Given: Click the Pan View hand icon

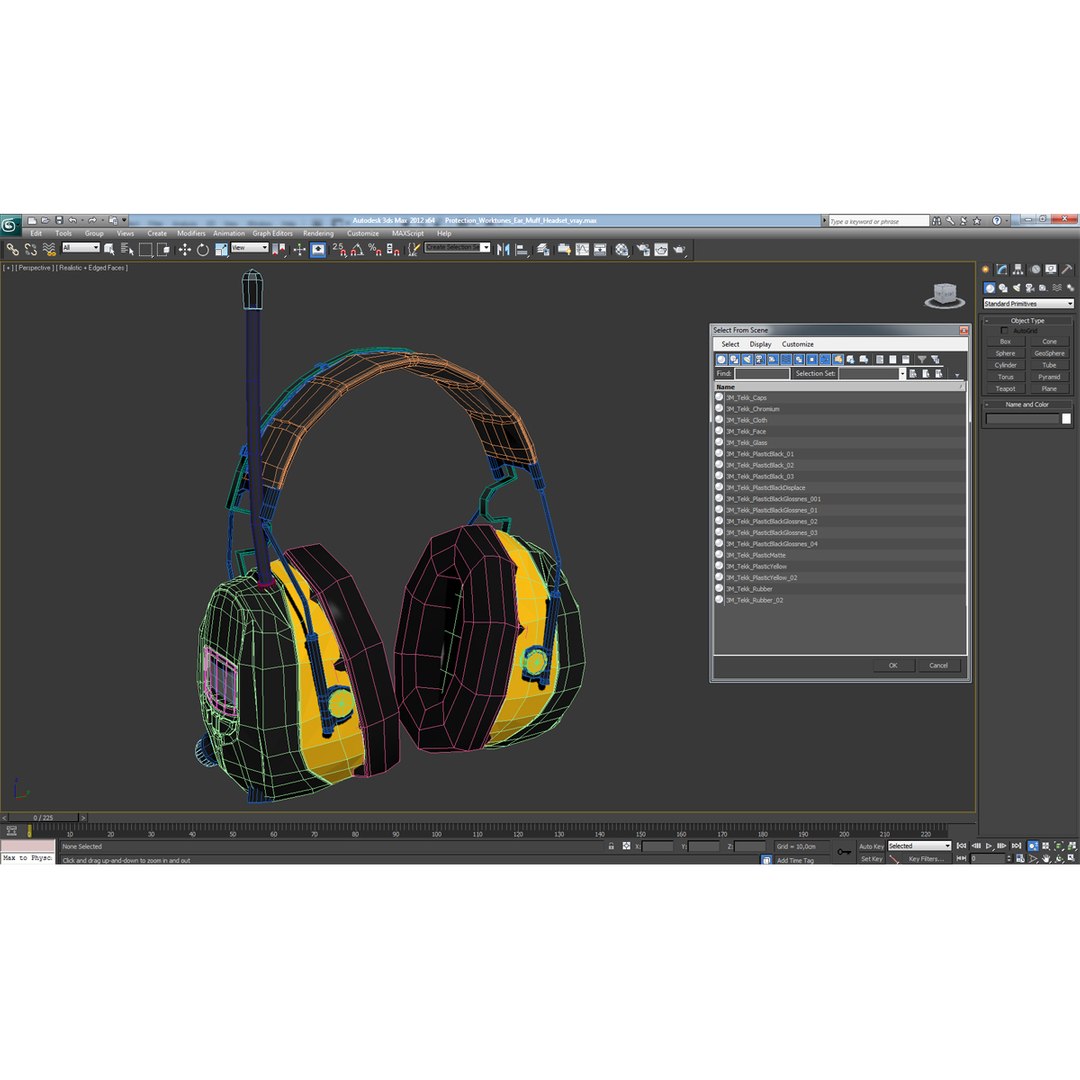Looking at the screenshot, I should coord(1046,858).
